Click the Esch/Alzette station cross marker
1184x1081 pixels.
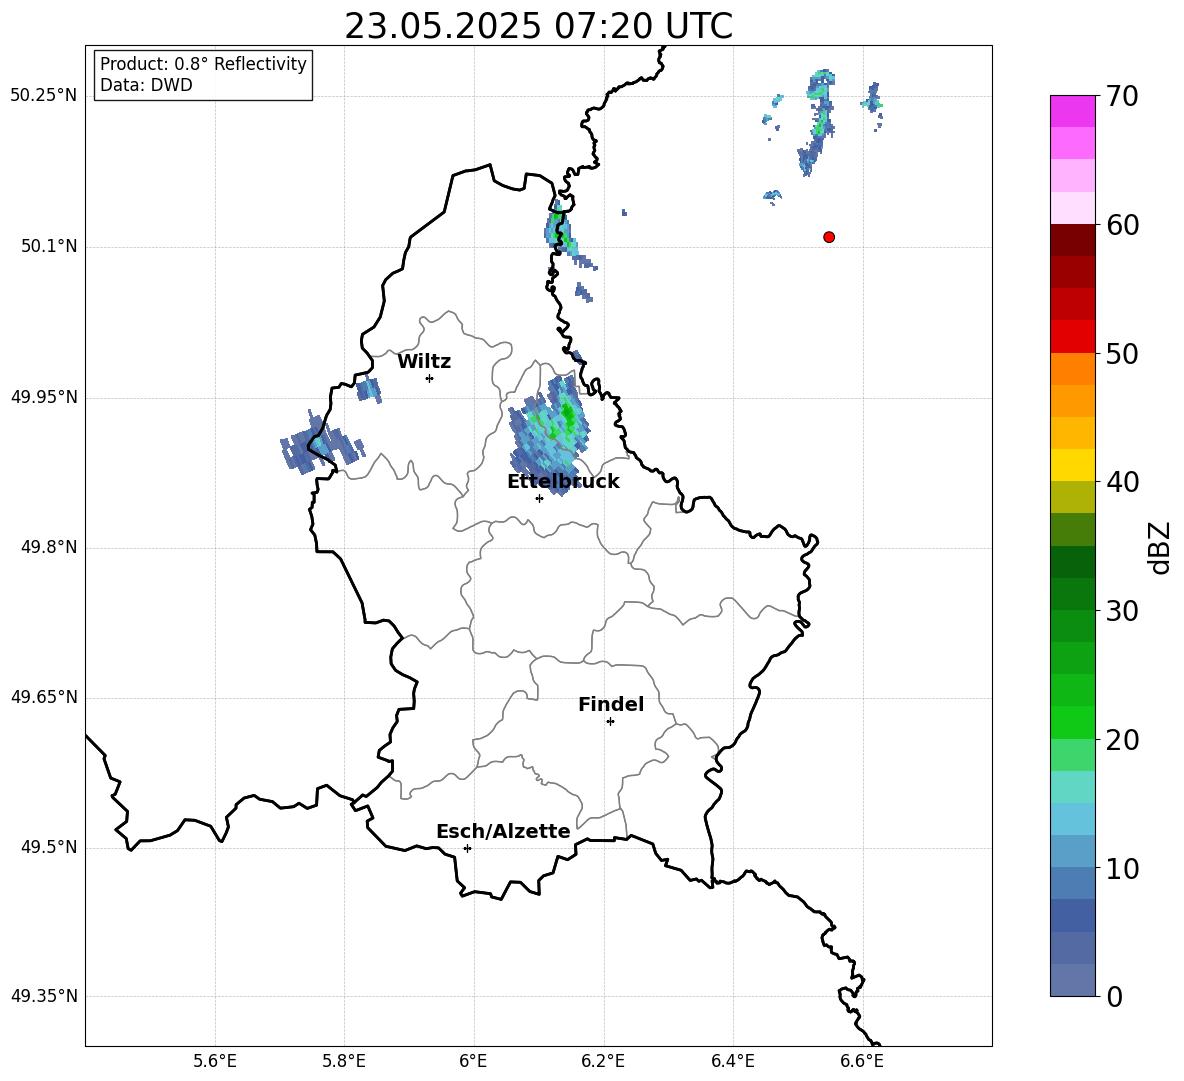(x=467, y=848)
